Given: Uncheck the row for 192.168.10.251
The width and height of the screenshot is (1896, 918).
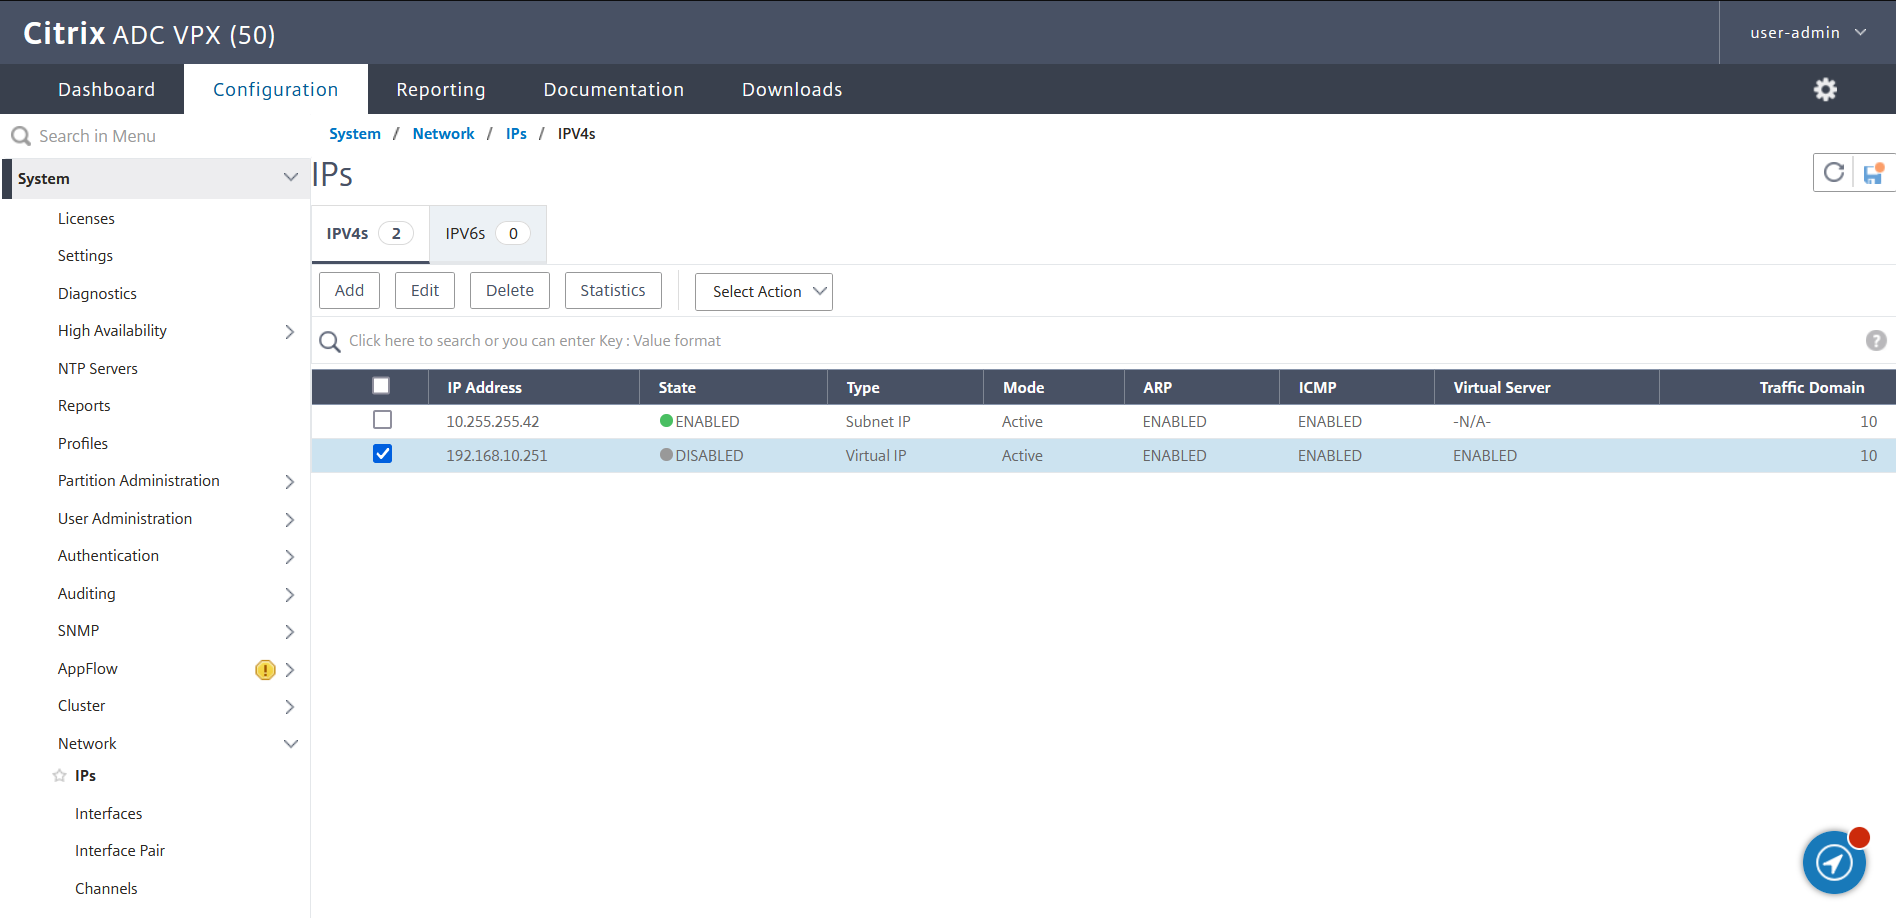Looking at the screenshot, I should pyautogui.click(x=382, y=454).
